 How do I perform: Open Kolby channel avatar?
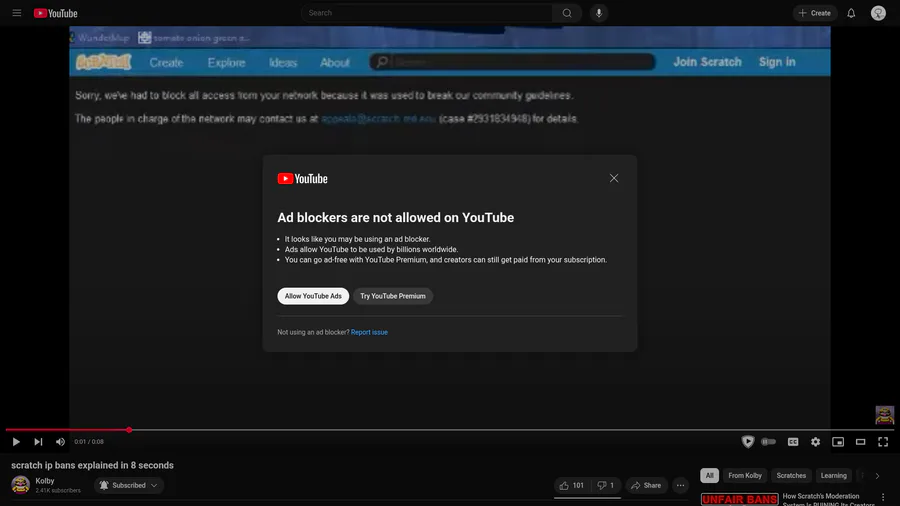[x=21, y=485]
